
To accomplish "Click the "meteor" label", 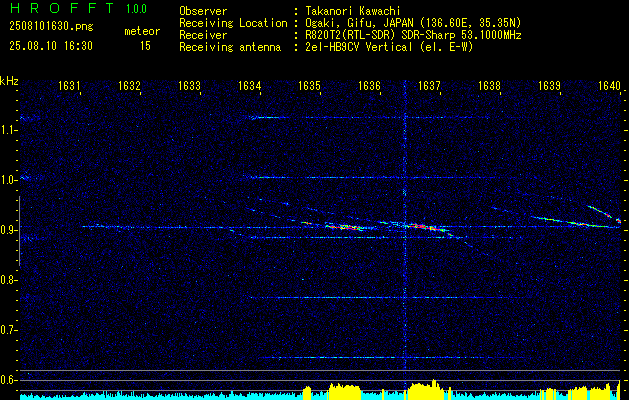I will [142, 31].
